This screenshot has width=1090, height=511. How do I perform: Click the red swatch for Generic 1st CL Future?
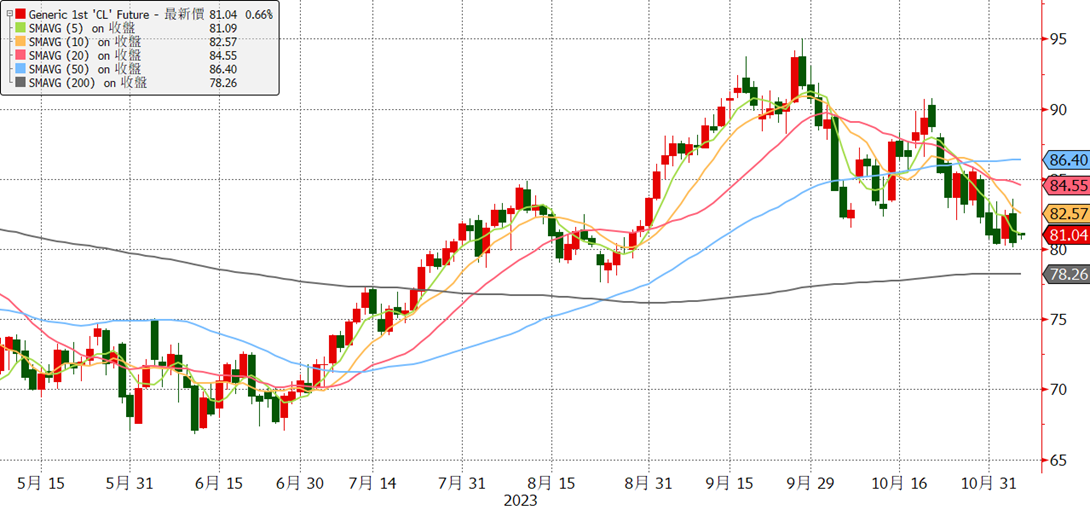[20, 15]
